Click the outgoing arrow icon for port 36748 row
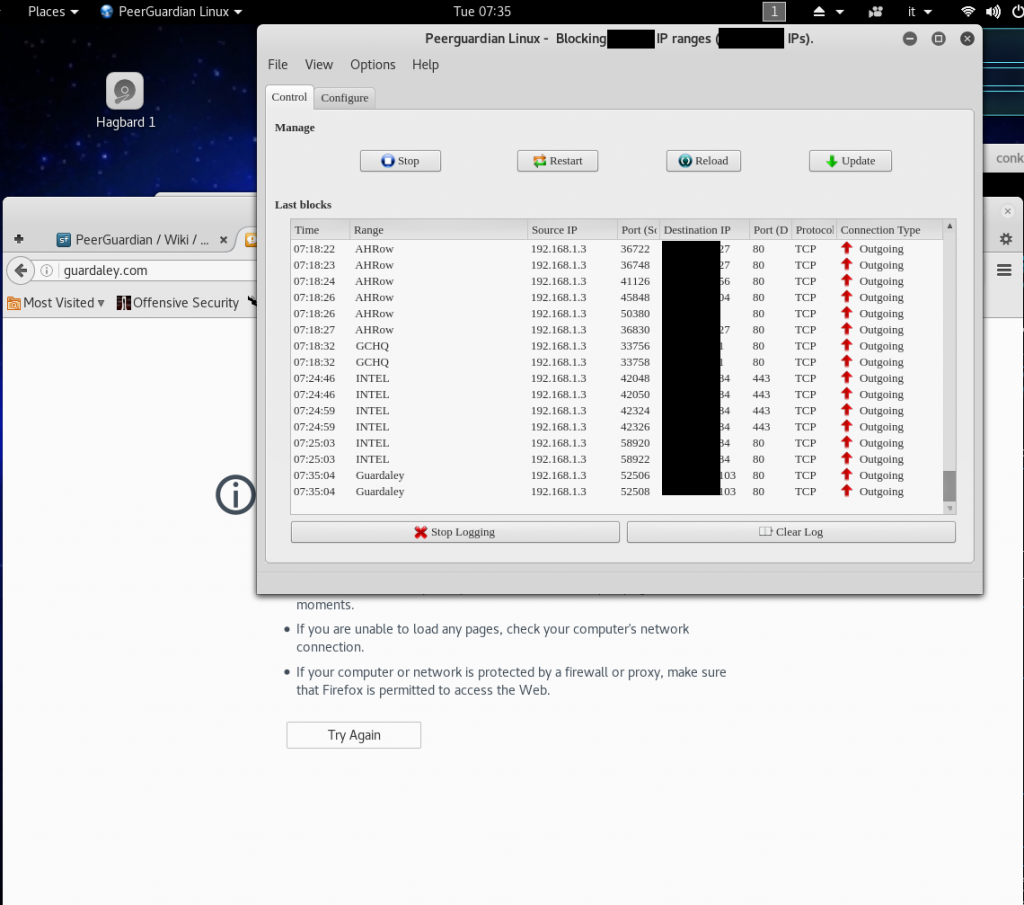 [846, 264]
